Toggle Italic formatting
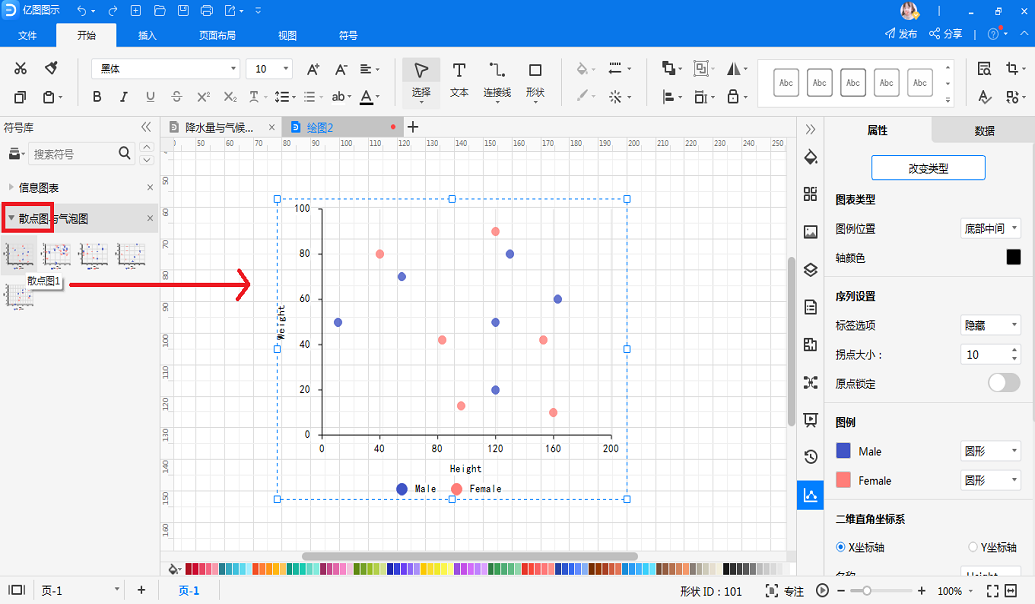 point(123,97)
